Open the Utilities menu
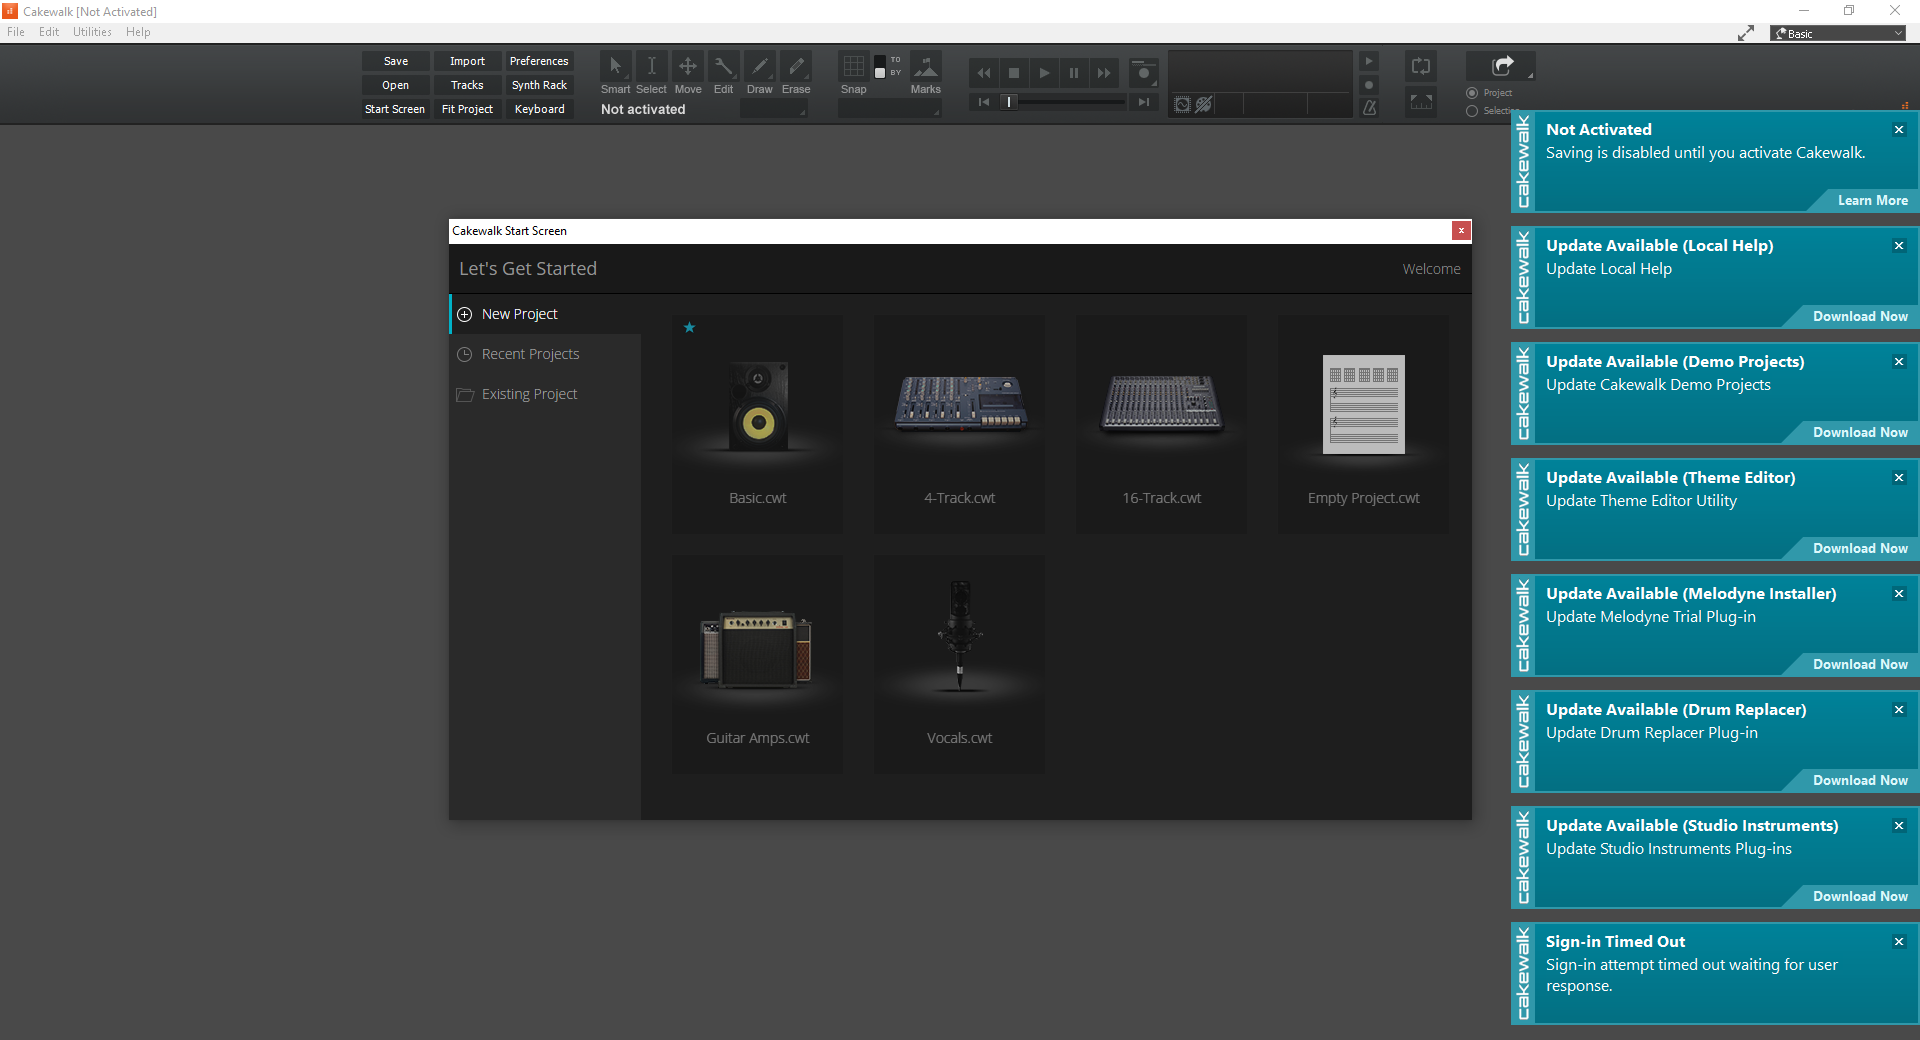 click(x=92, y=32)
